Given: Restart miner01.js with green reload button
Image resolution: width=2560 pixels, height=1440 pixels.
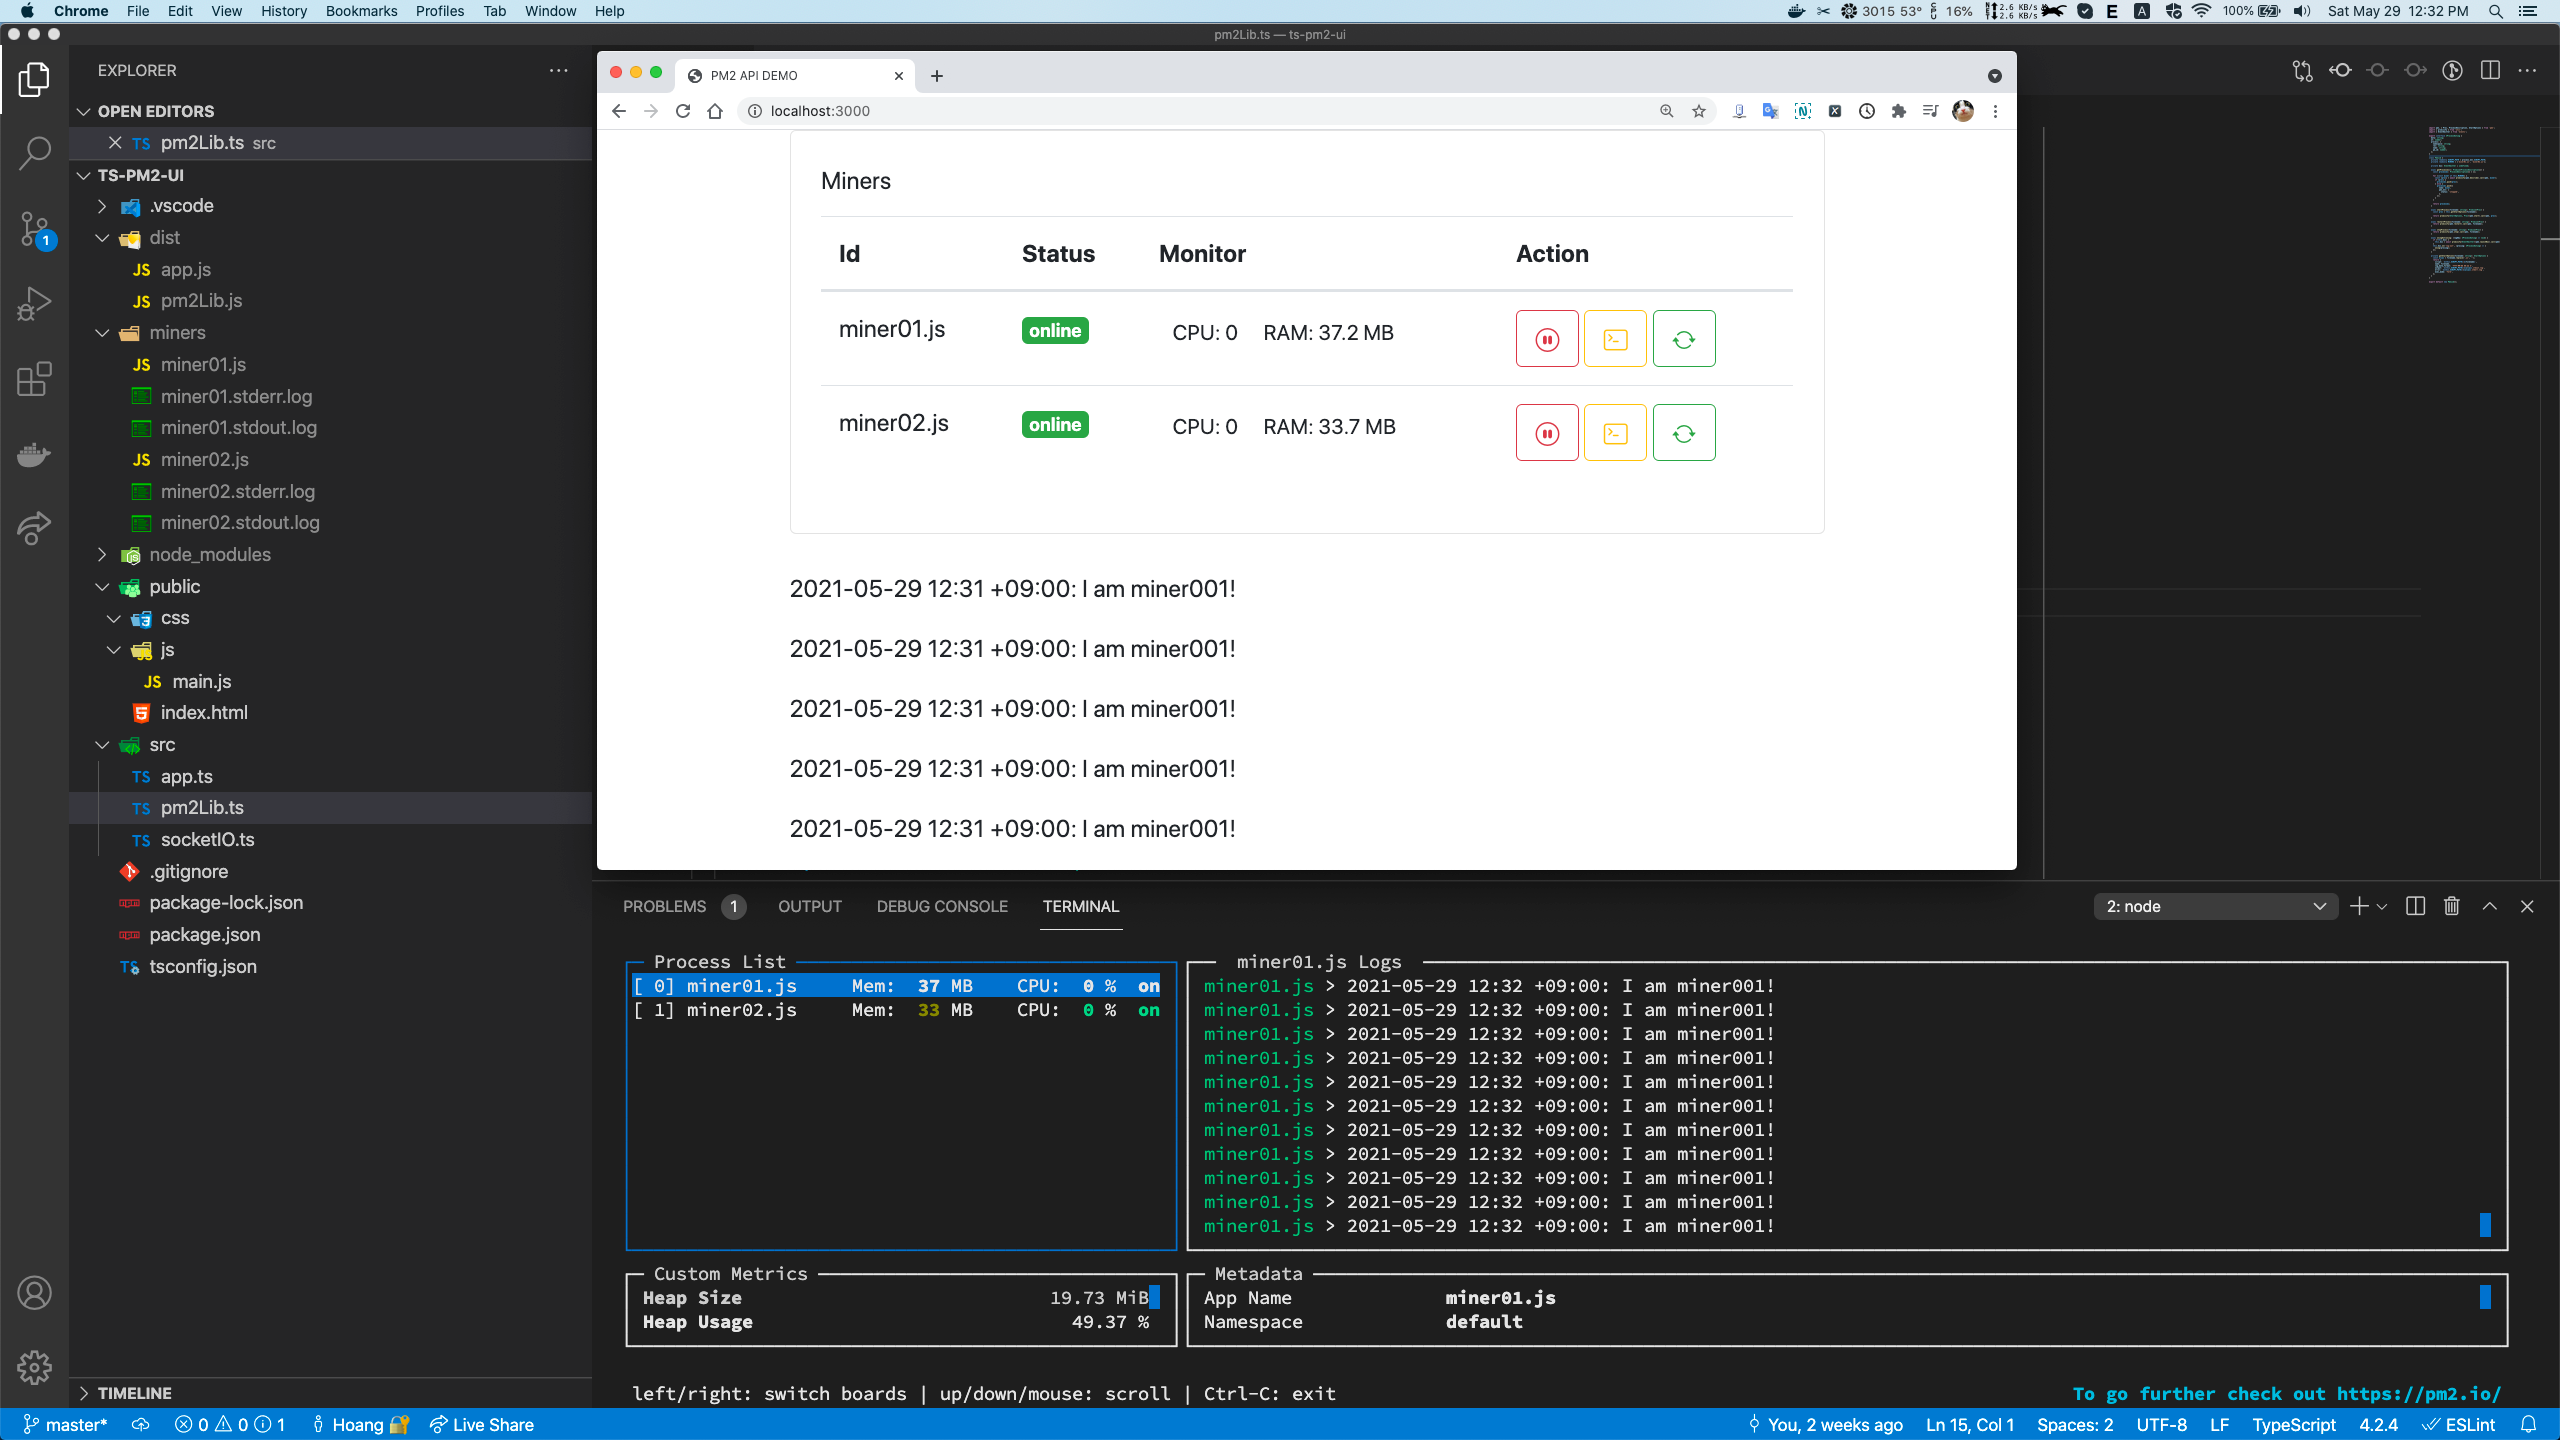Looking at the screenshot, I should point(1683,339).
